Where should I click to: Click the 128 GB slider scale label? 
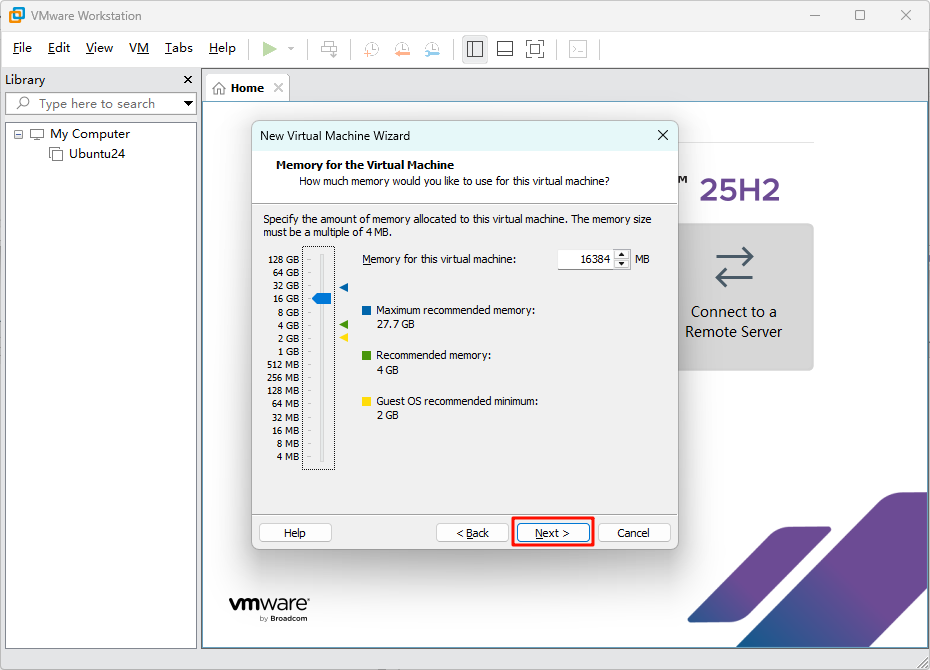[x=284, y=260]
